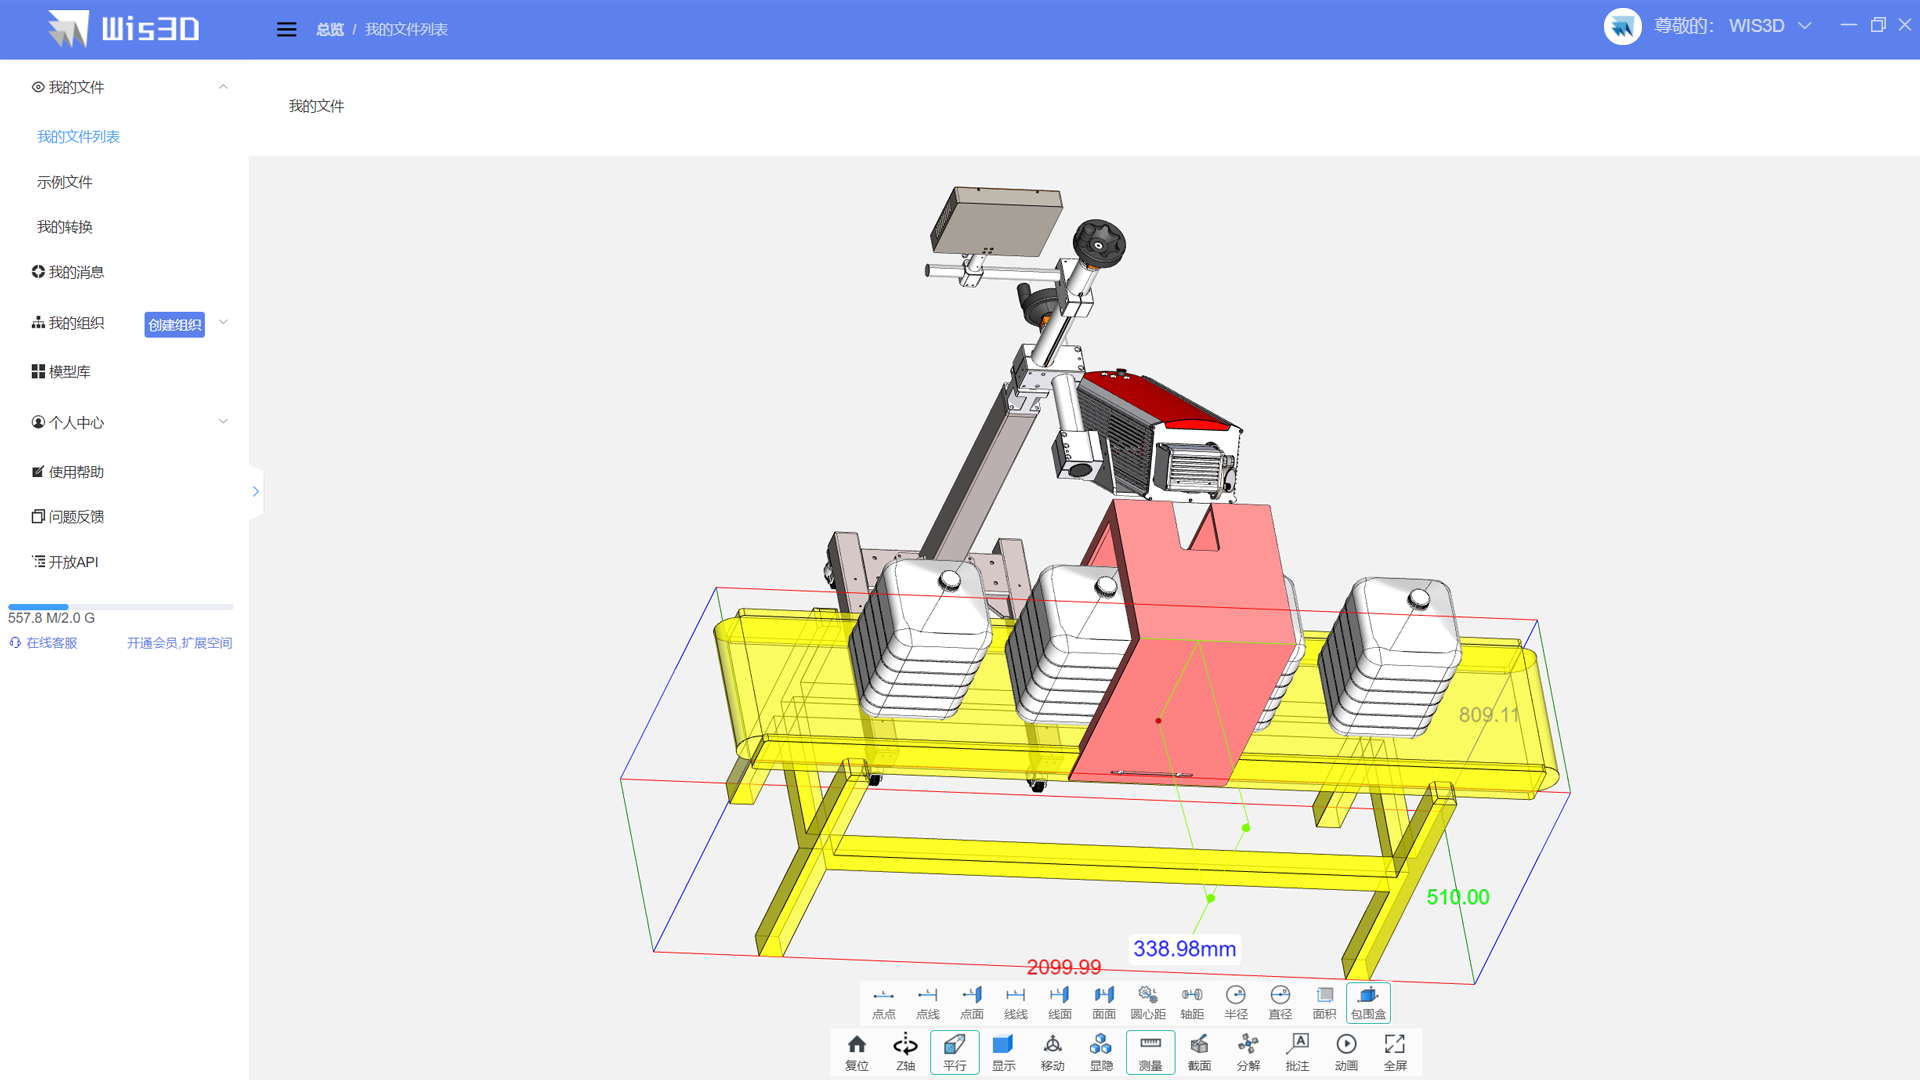
Task: Enter 全屏 fullscreen mode
Action: [1395, 1052]
